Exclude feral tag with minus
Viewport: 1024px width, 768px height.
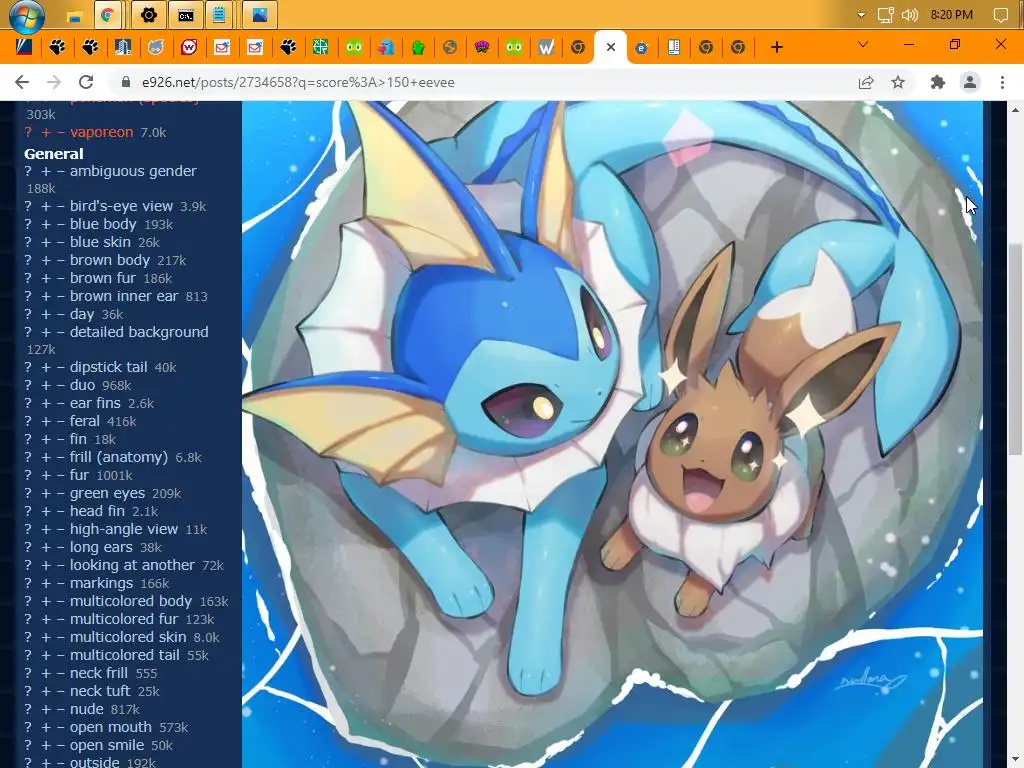pos(61,421)
